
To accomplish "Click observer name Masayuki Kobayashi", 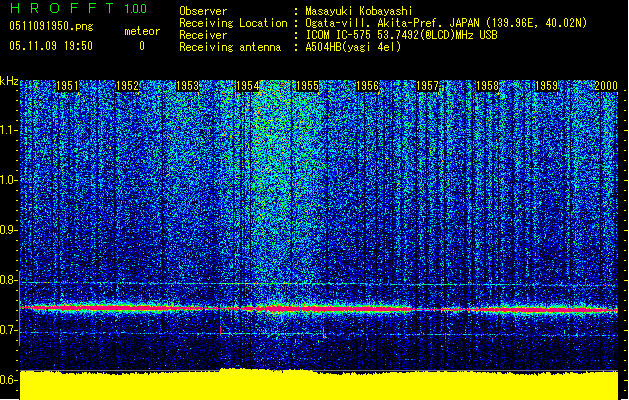I will 359,11.
